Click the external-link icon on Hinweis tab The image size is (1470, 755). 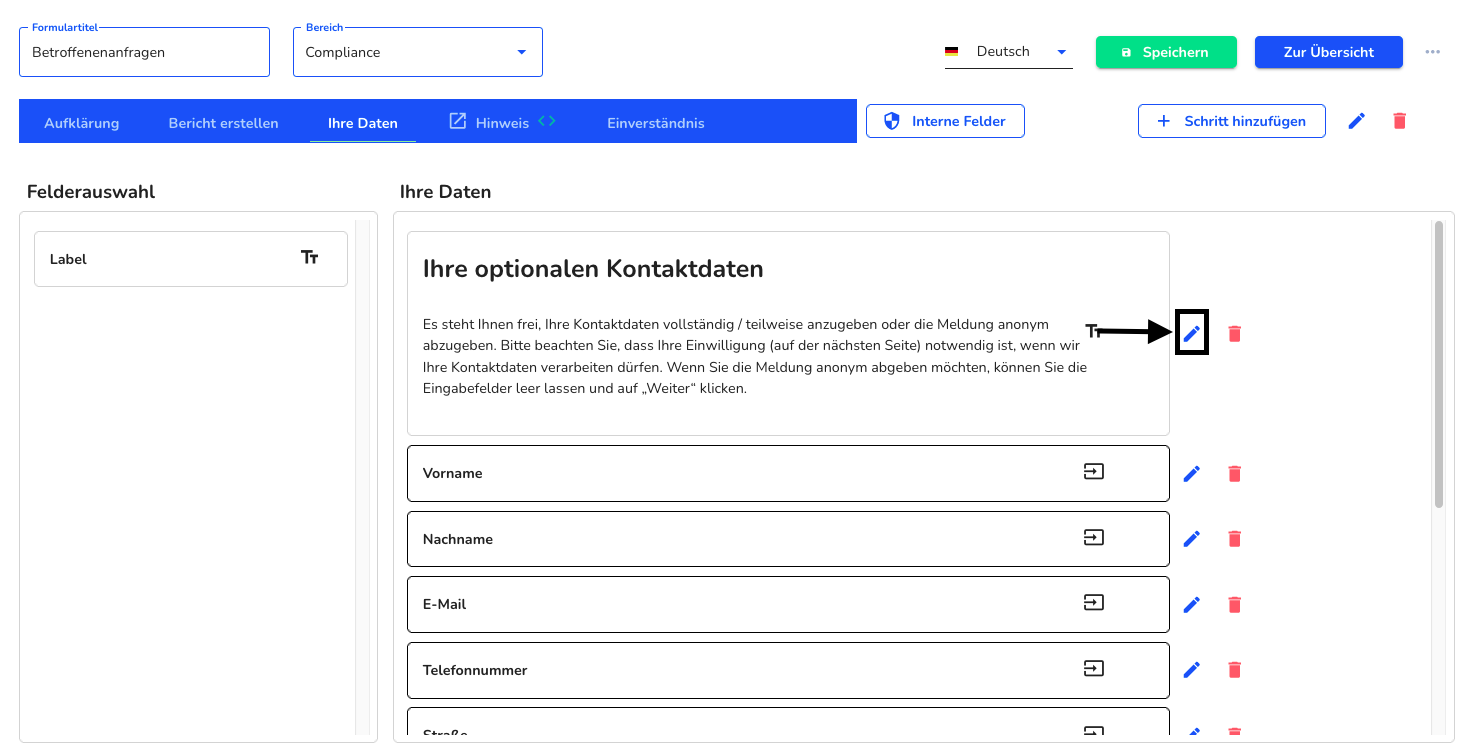pyautogui.click(x=457, y=121)
